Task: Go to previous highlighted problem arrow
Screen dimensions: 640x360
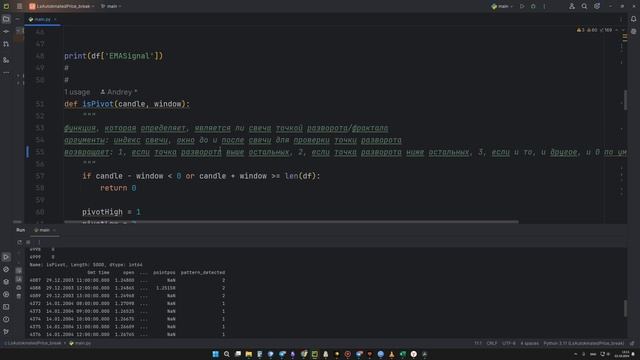Action: [x=617, y=30]
